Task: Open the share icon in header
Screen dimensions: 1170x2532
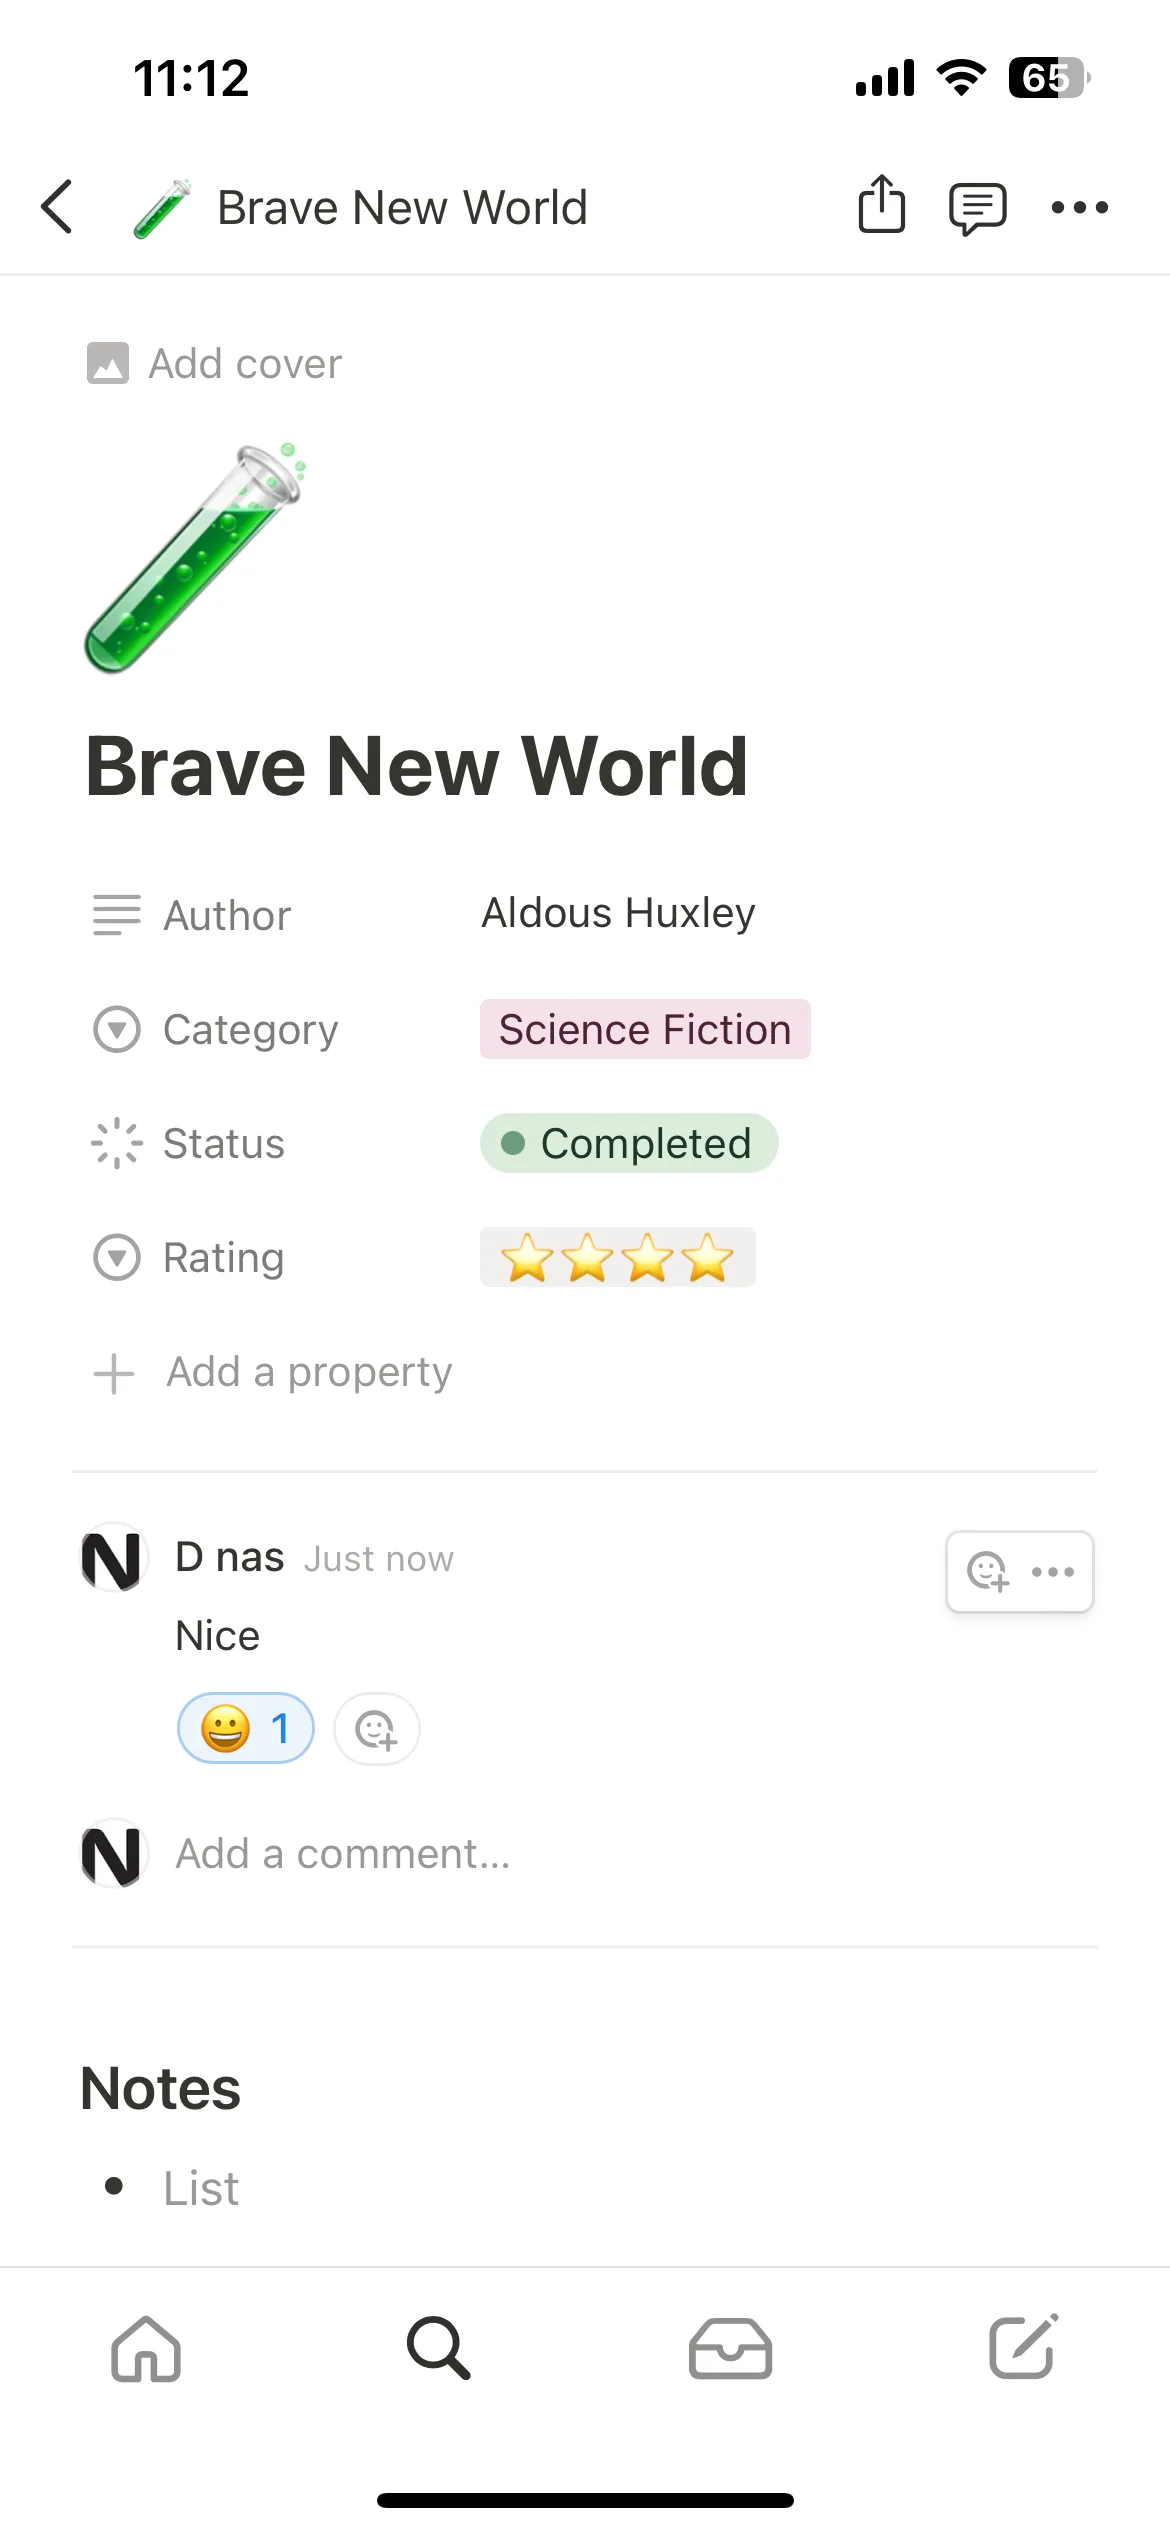Action: coord(882,205)
